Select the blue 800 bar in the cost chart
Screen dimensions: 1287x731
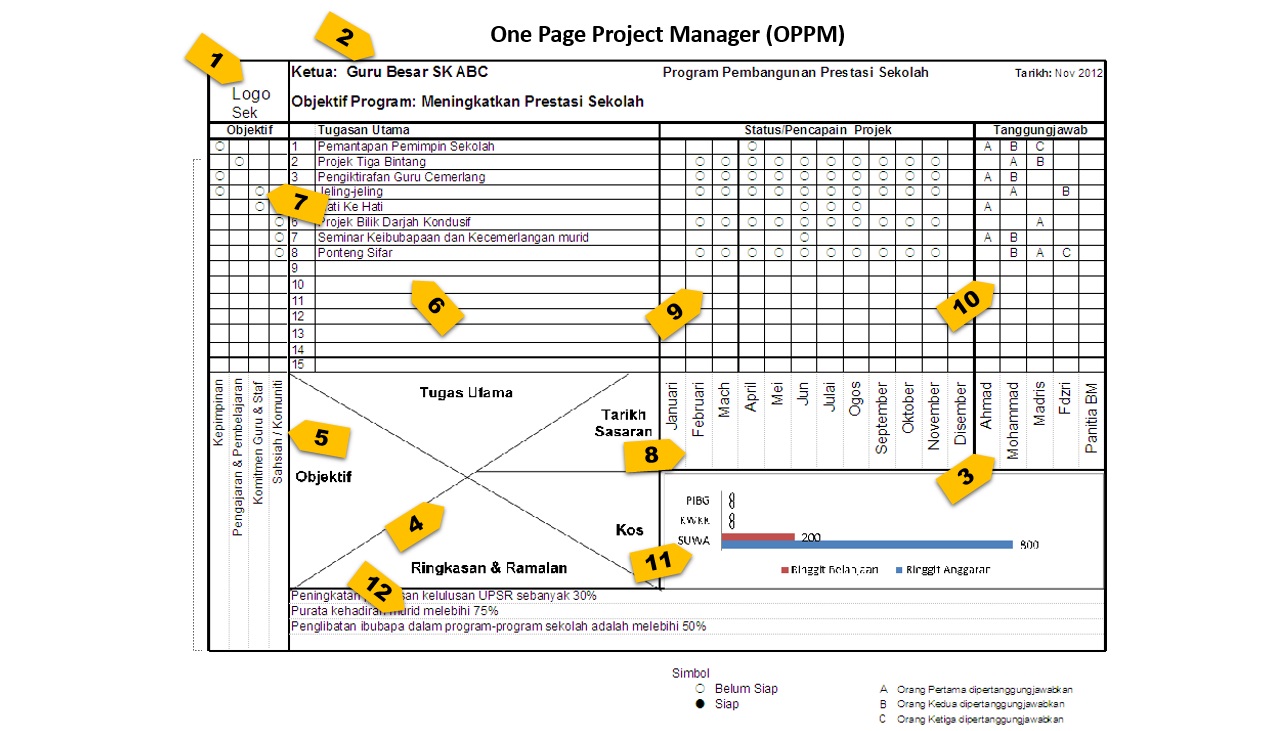(x=867, y=545)
